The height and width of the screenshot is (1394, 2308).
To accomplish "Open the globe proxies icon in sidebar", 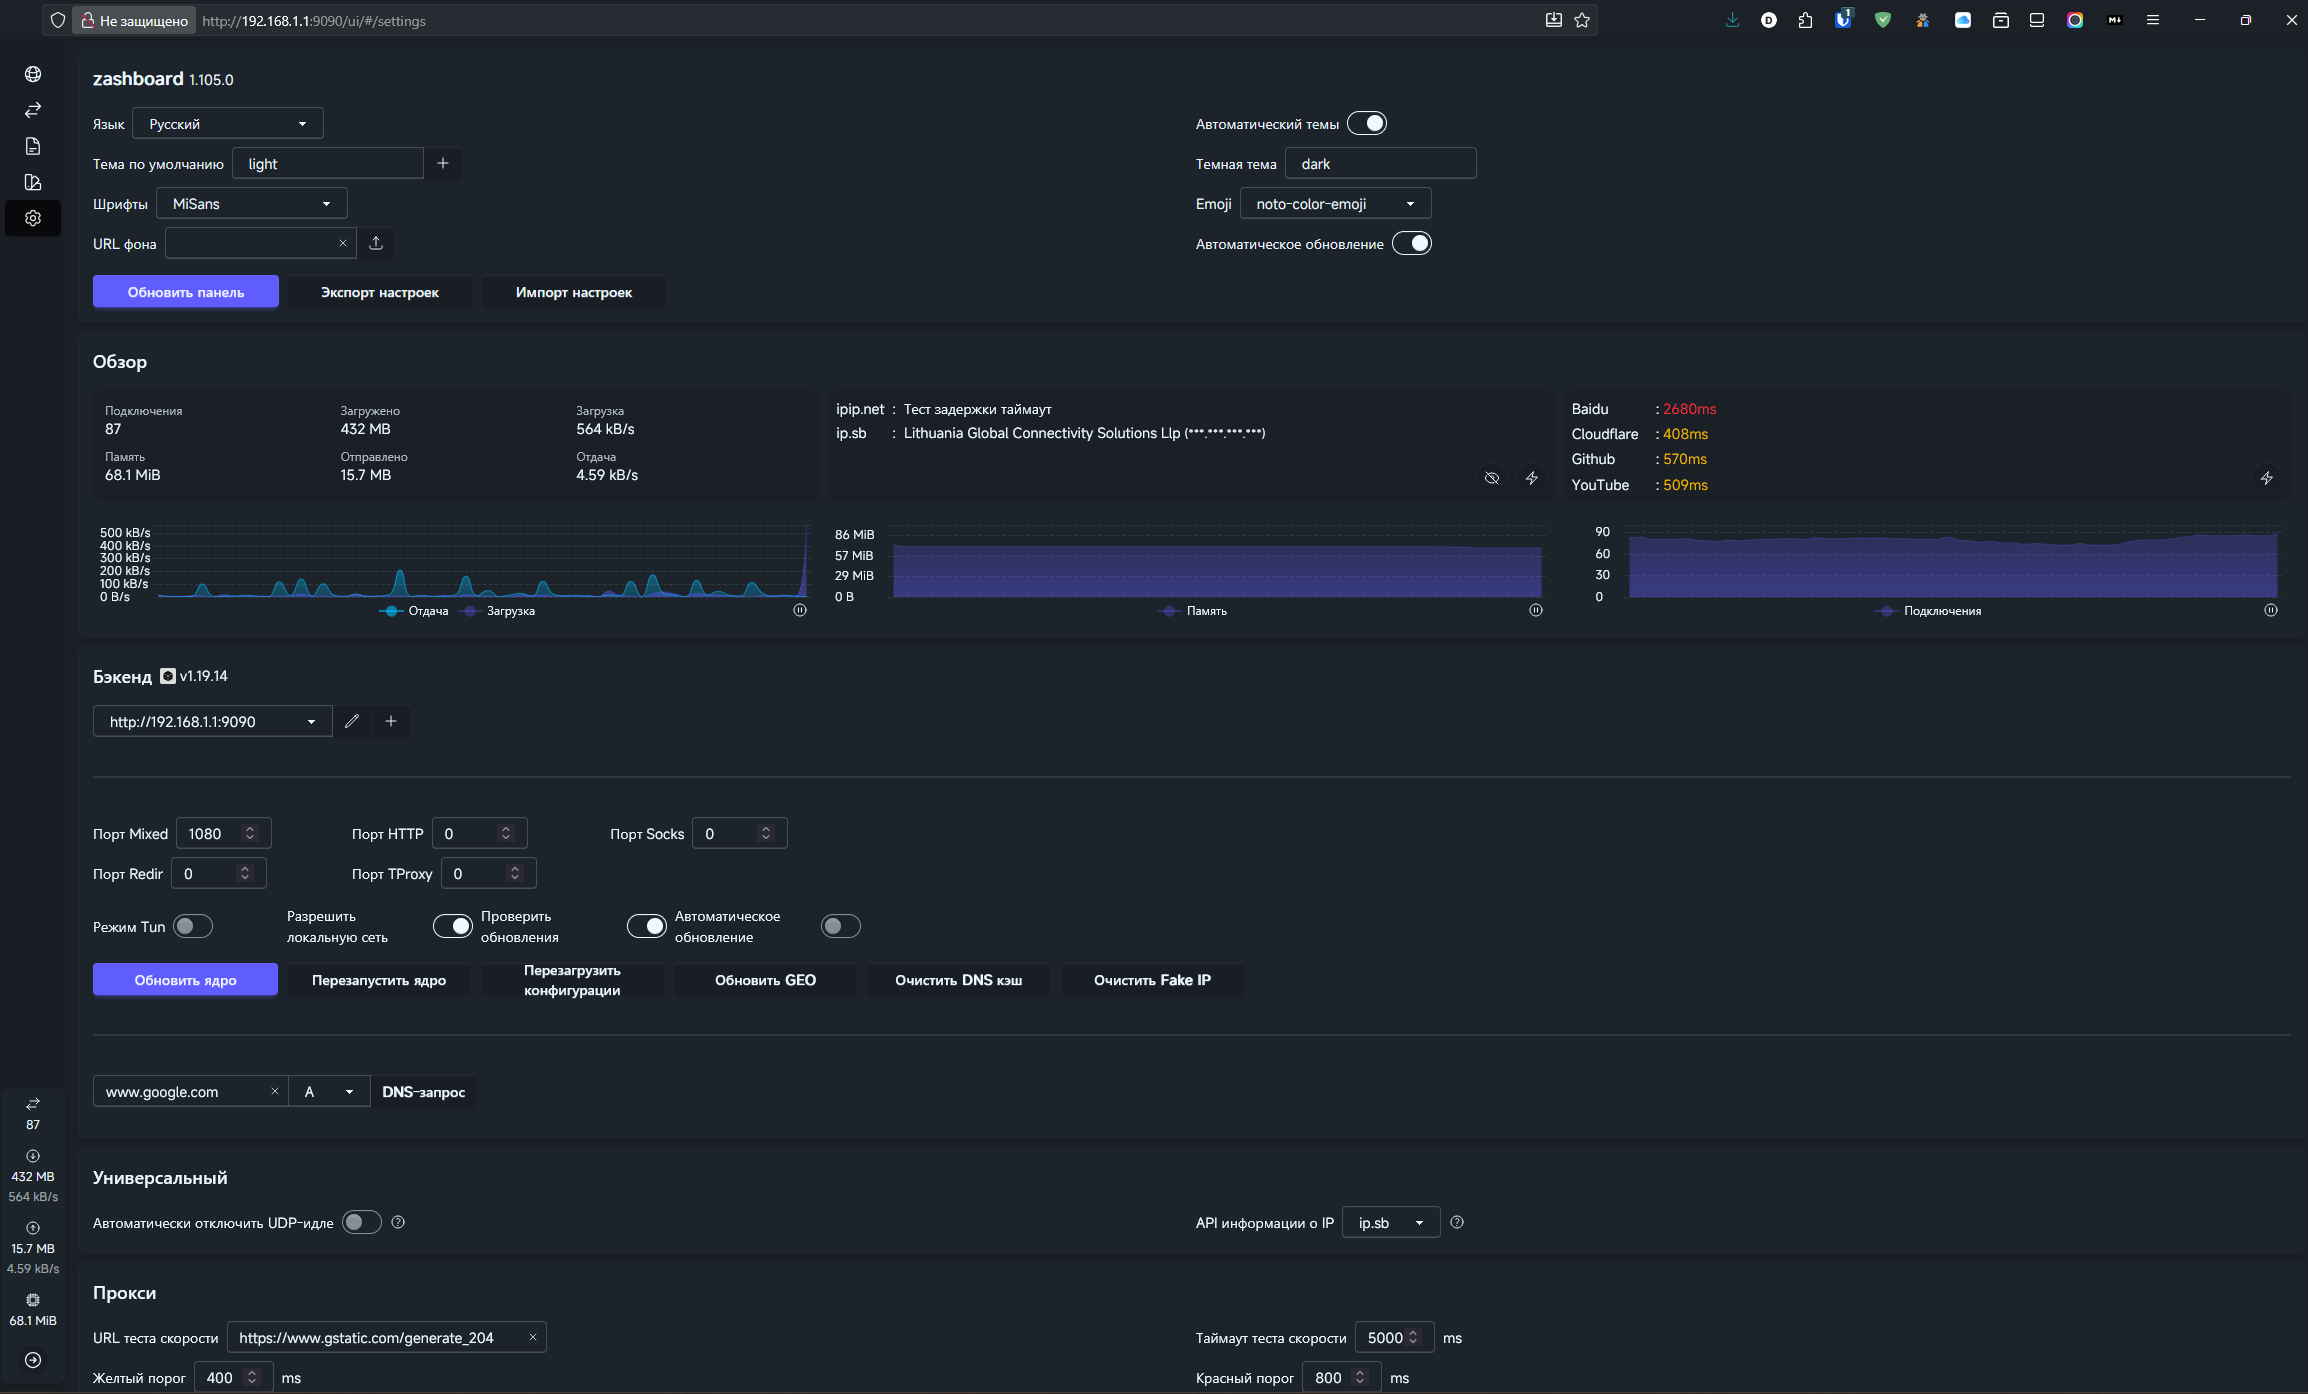I will [x=33, y=74].
